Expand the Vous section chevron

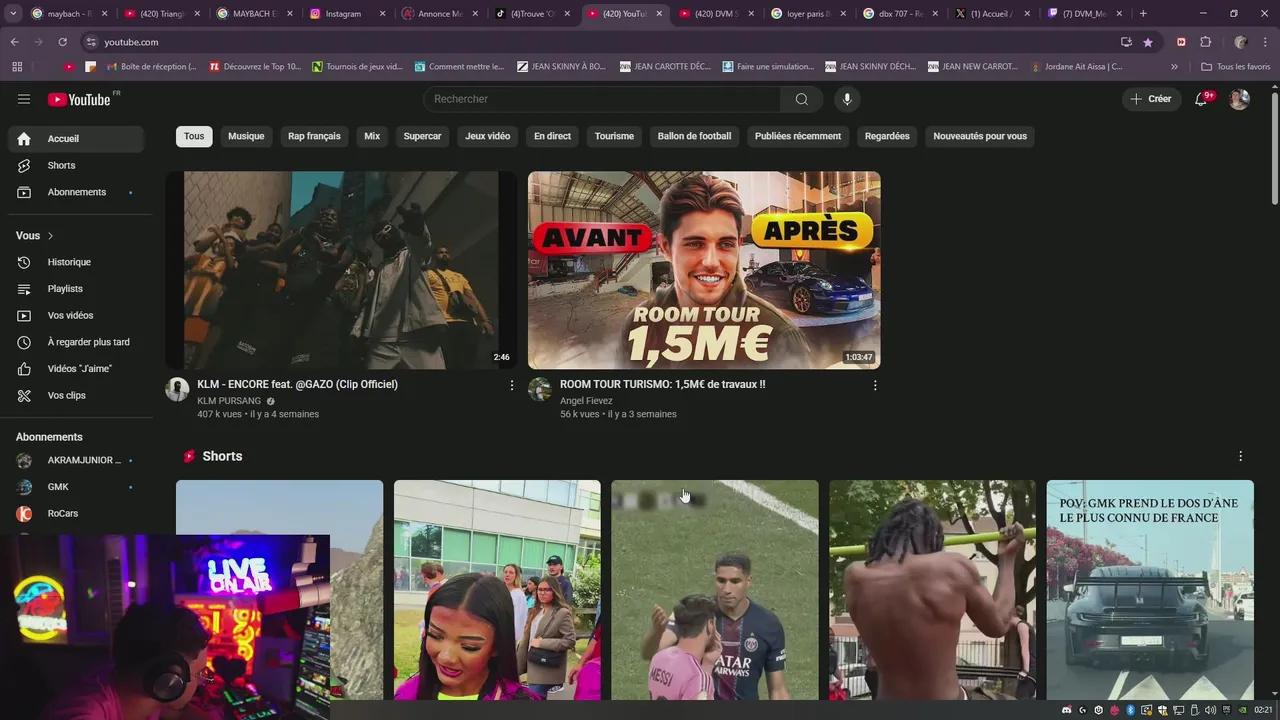(x=50, y=236)
